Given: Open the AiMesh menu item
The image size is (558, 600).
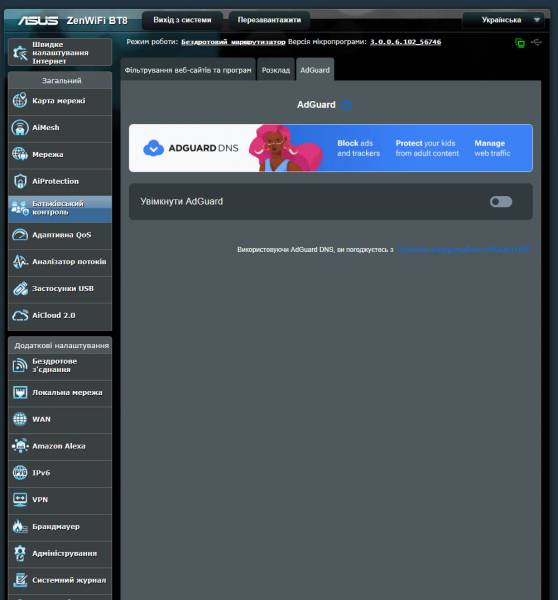Looking at the screenshot, I should tap(60, 127).
